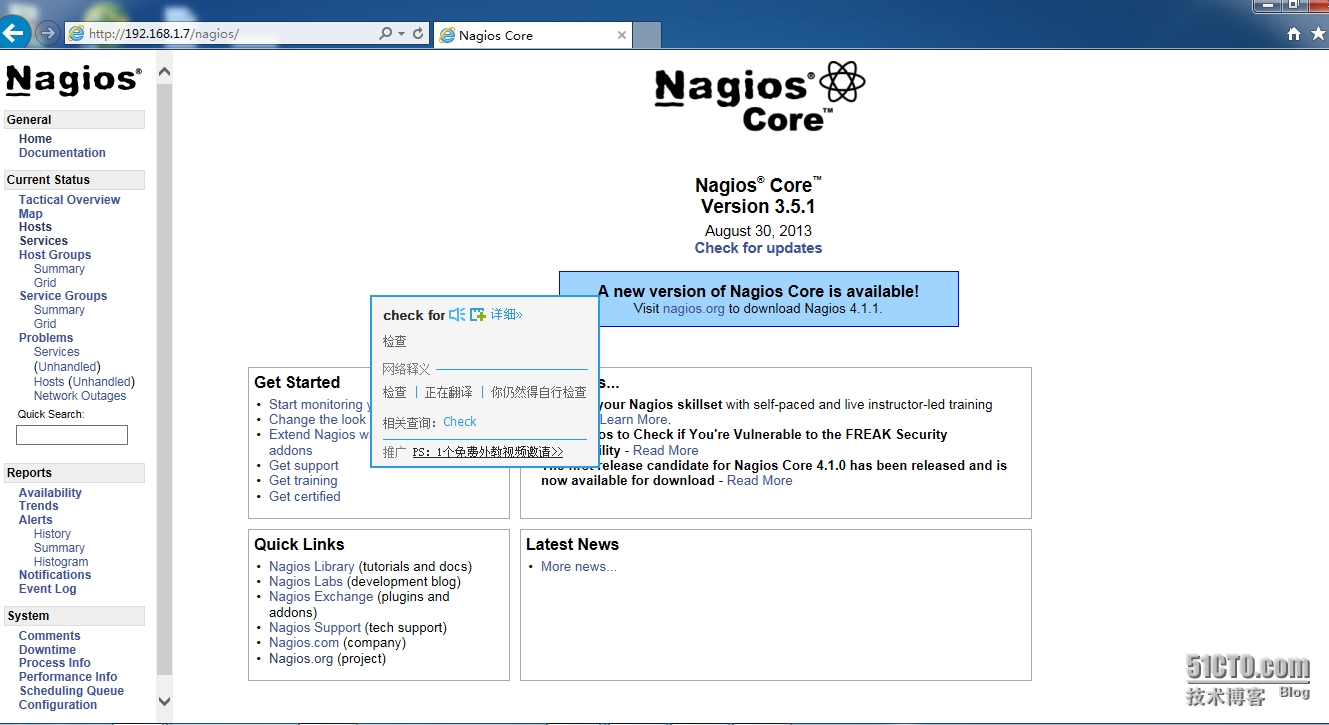Open the 免费外教视频邀请 promo link
Screen dimensions: 1329x725
[488, 452]
